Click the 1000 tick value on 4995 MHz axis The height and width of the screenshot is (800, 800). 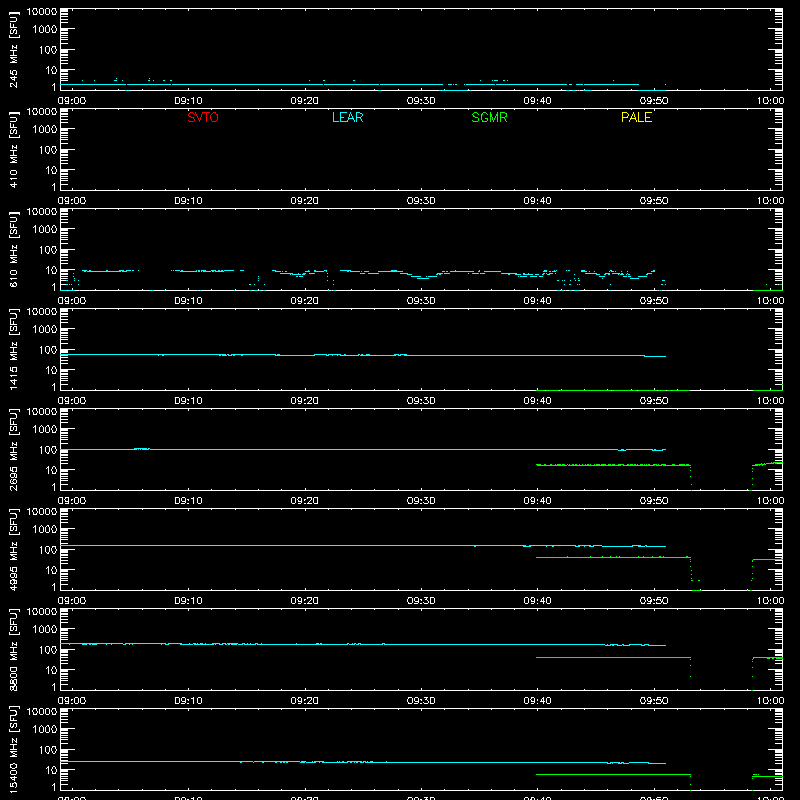point(45,529)
